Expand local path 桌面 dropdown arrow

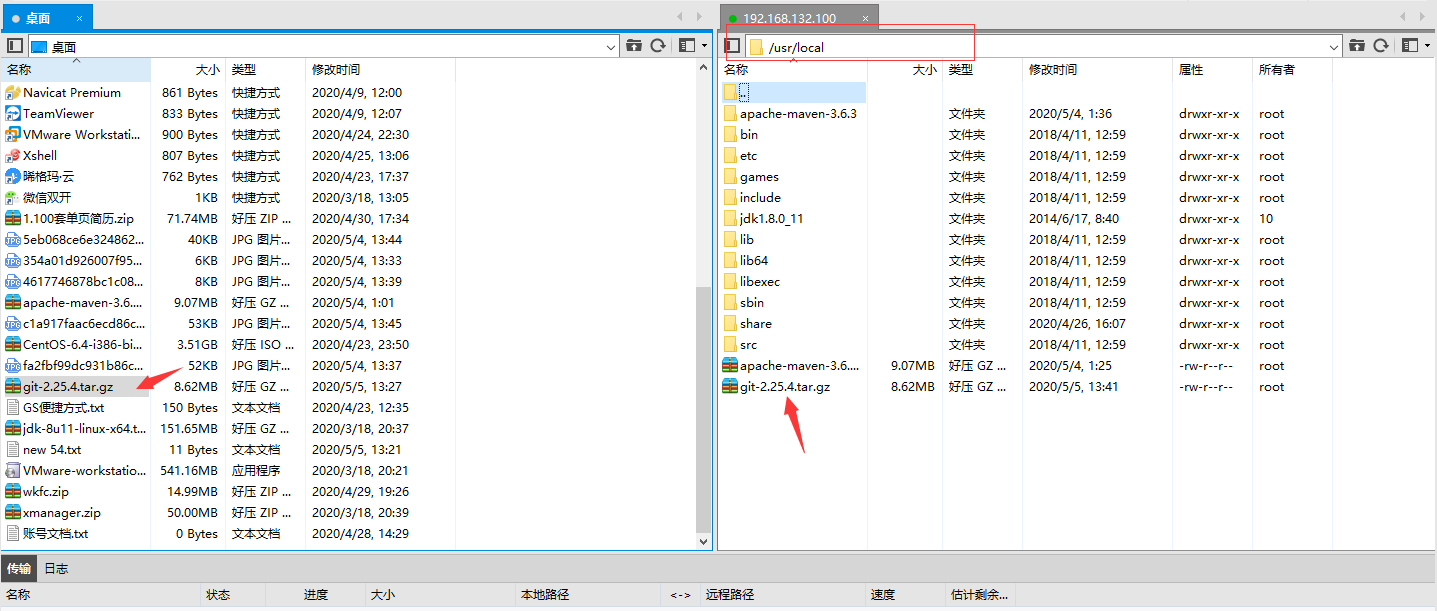(x=612, y=46)
